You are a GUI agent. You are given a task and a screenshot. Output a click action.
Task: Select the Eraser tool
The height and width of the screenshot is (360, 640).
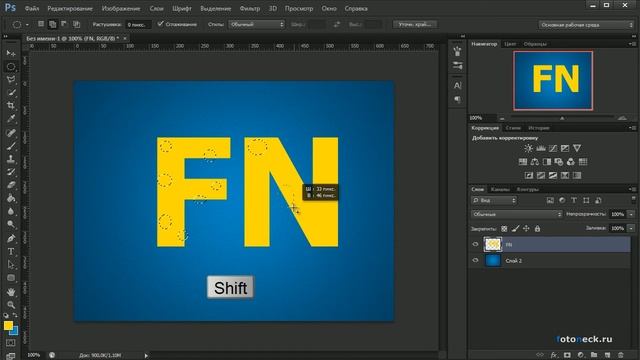(x=11, y=185)
